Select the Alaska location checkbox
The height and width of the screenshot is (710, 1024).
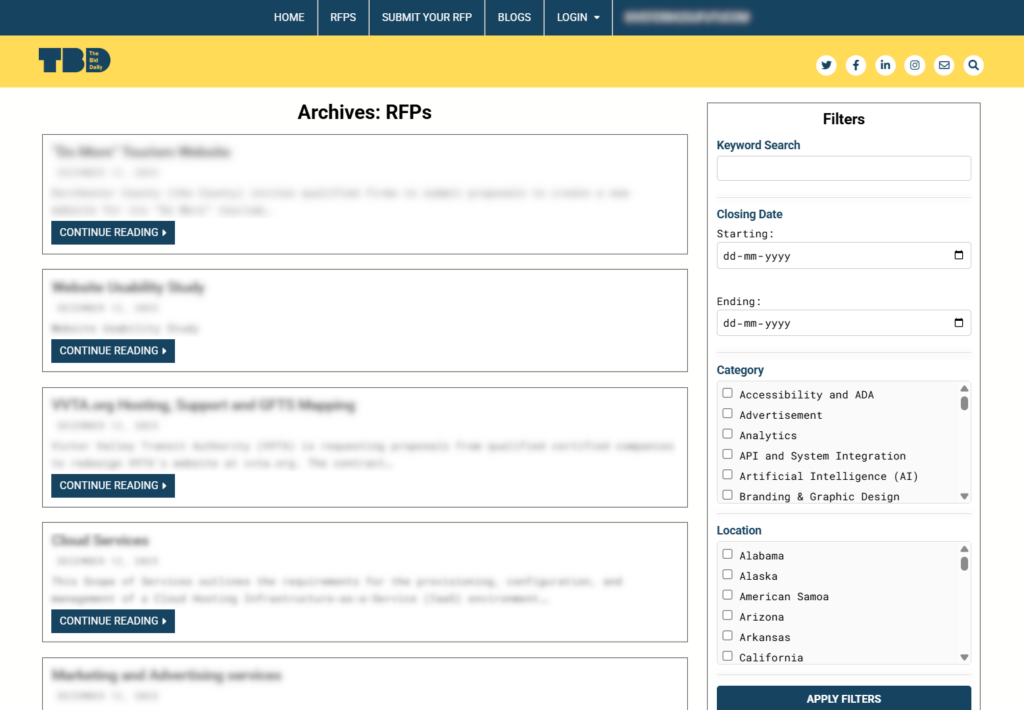point(728,574)
